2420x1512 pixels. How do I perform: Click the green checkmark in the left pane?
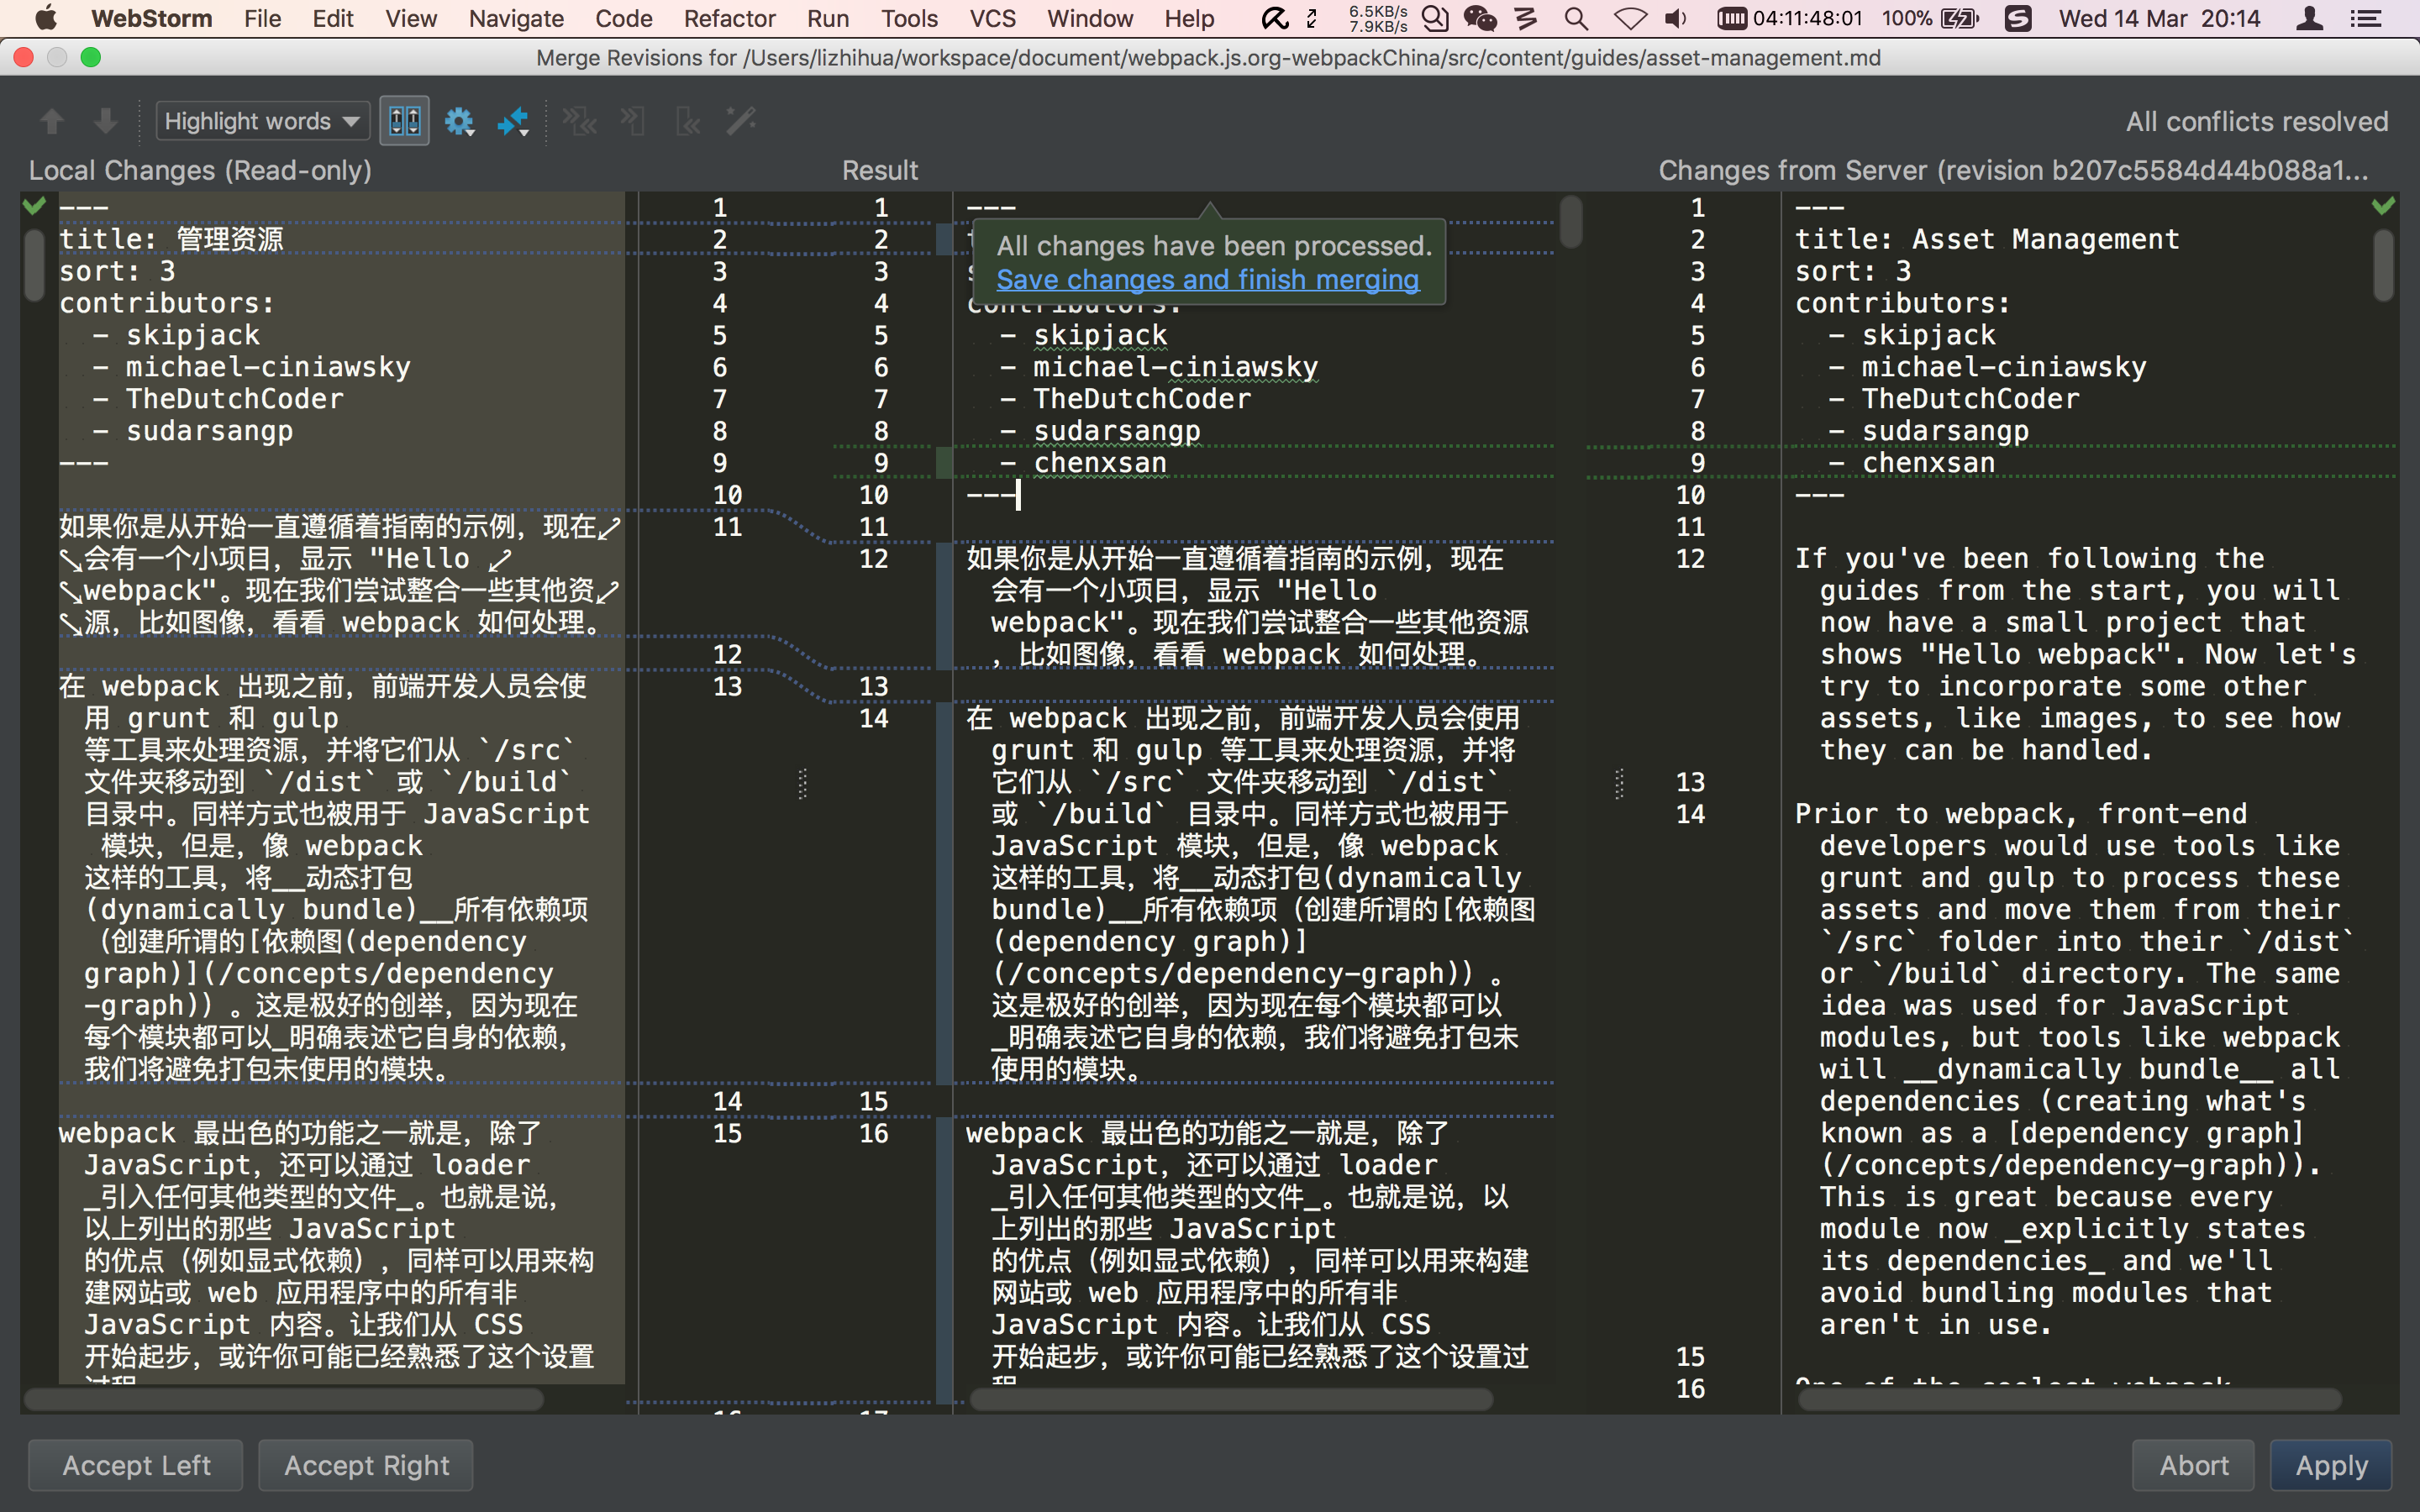34,206
